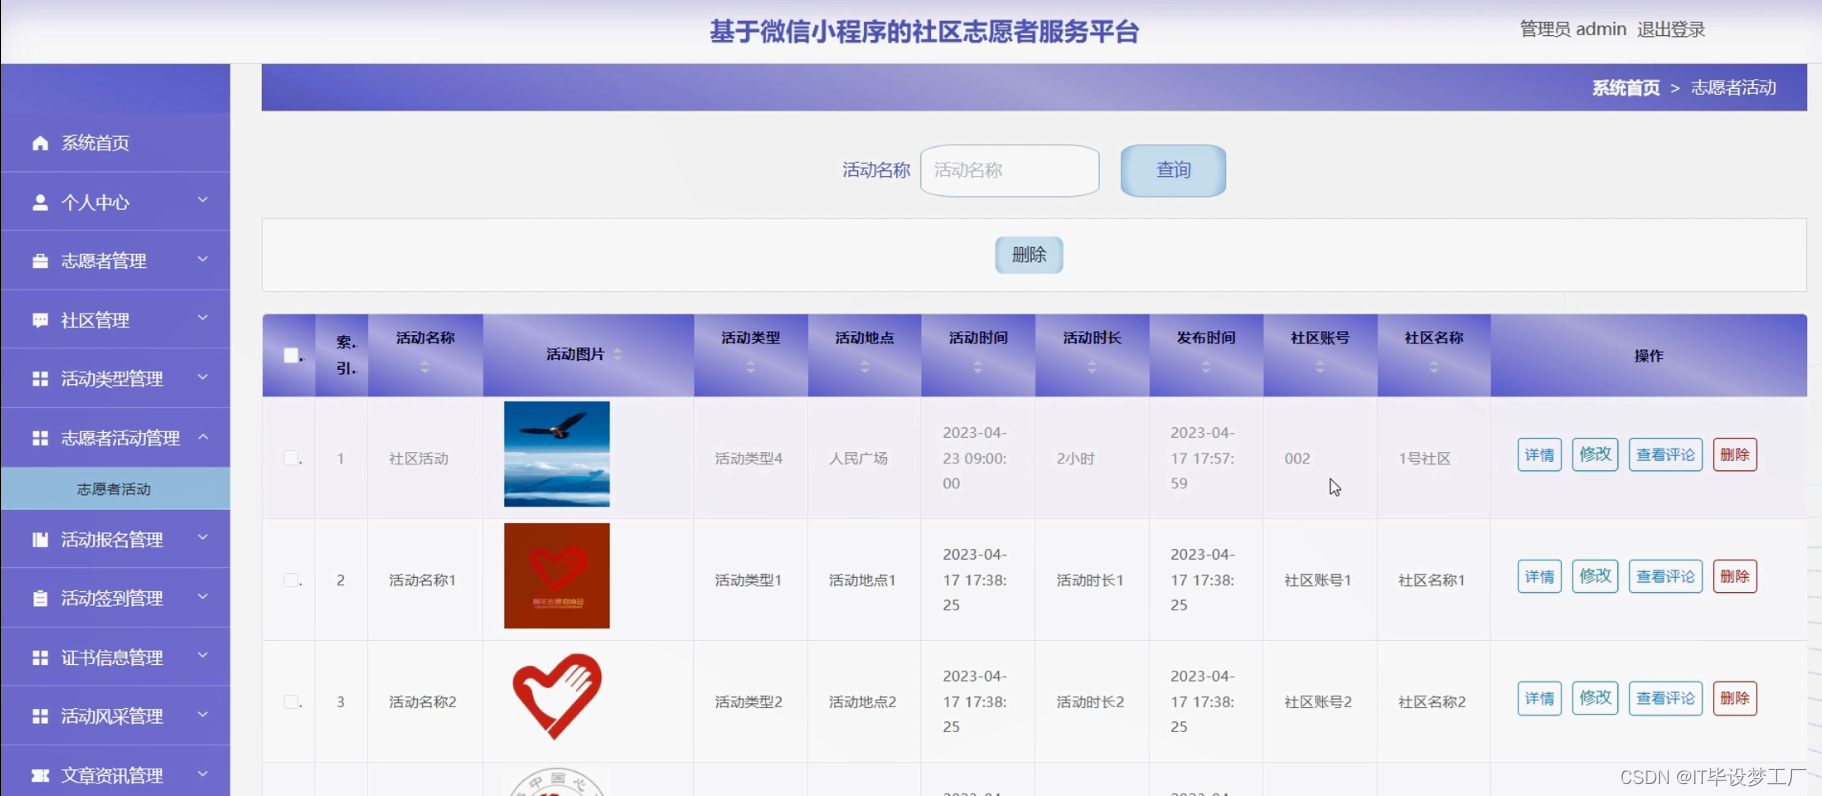Click the icon beside 文章资讯管理
This screenshot has width=1822, height=796.
[40, 776]
